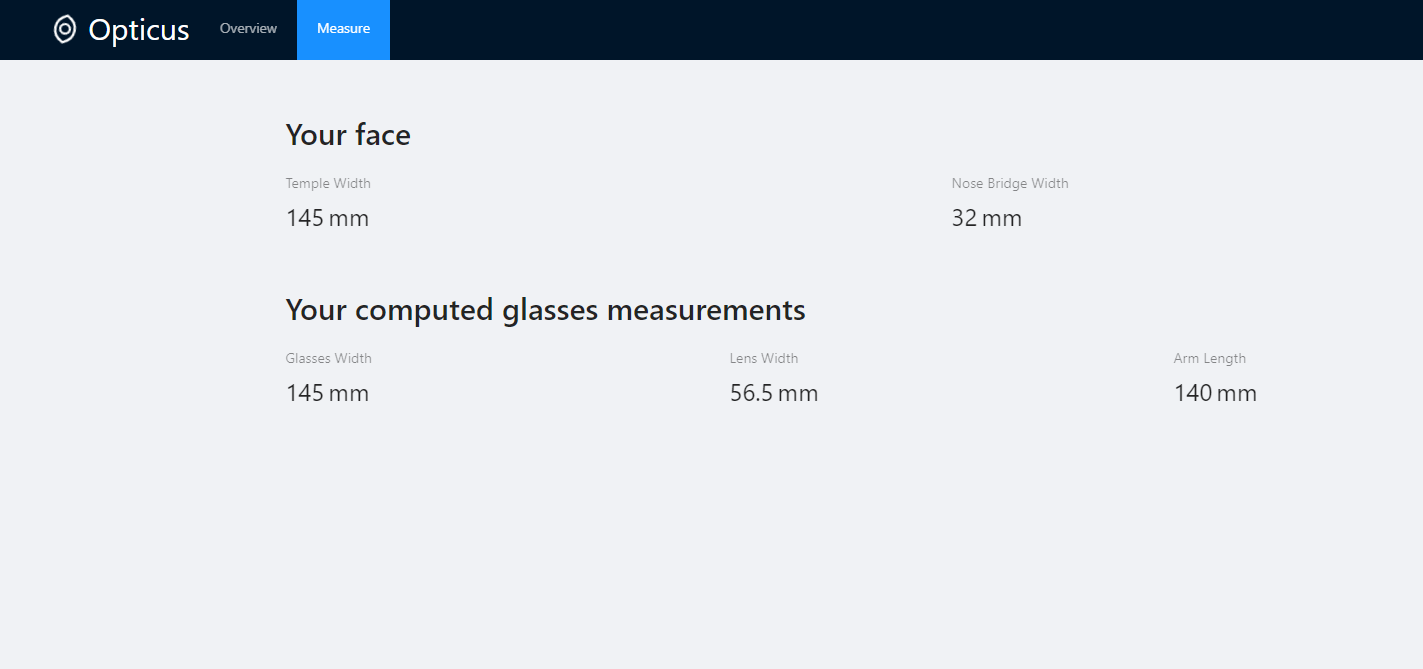Click Your computed glasses measurements heading
The height and width of the screenshot is (669, 1423).
click(x=545, y=310)
